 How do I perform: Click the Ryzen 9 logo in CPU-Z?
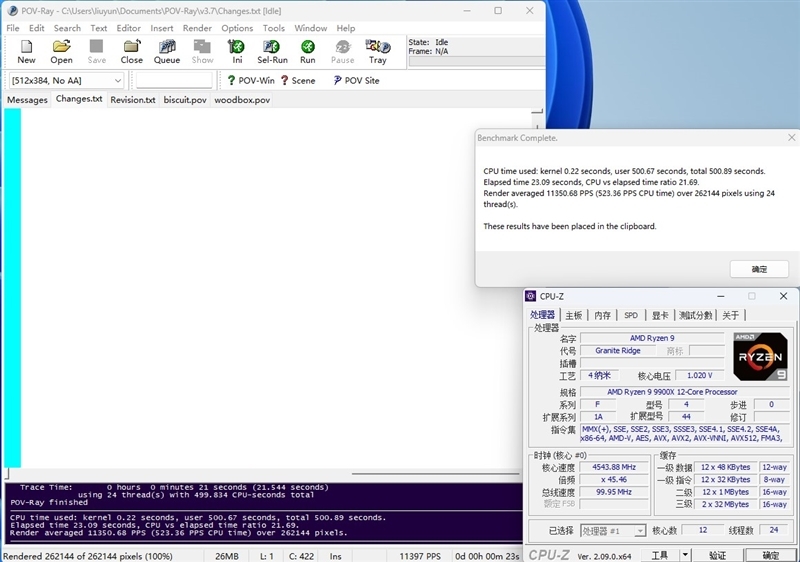pyautogui.click(x=760, y=356)
